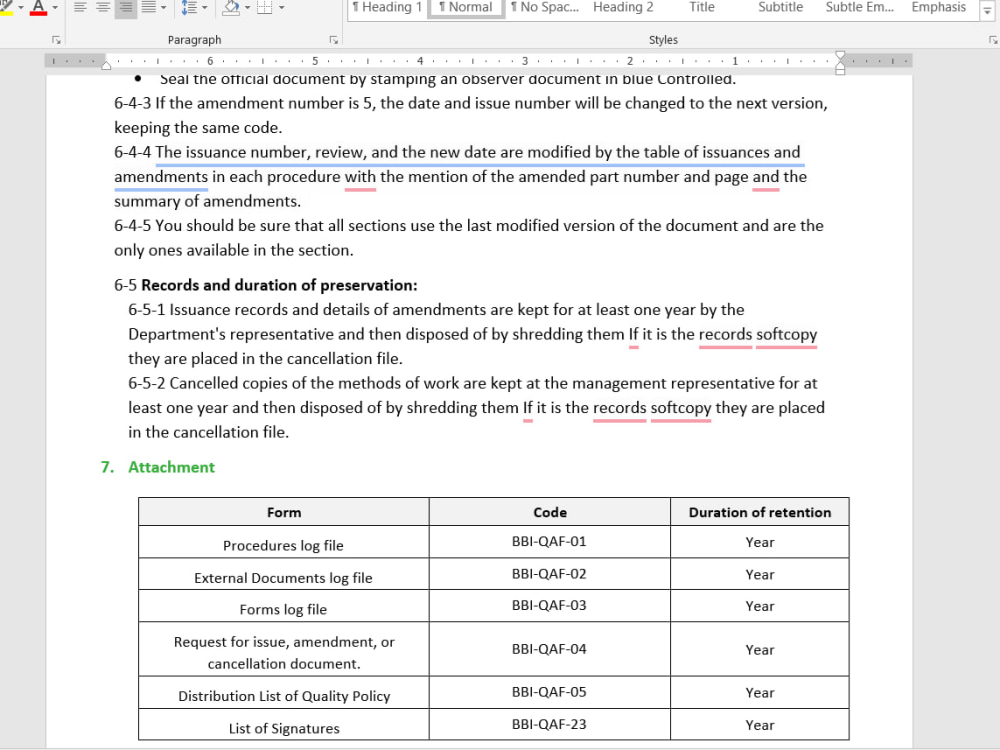Click the underlined word 'with' in 6-4-4

(x=360, y=177)
